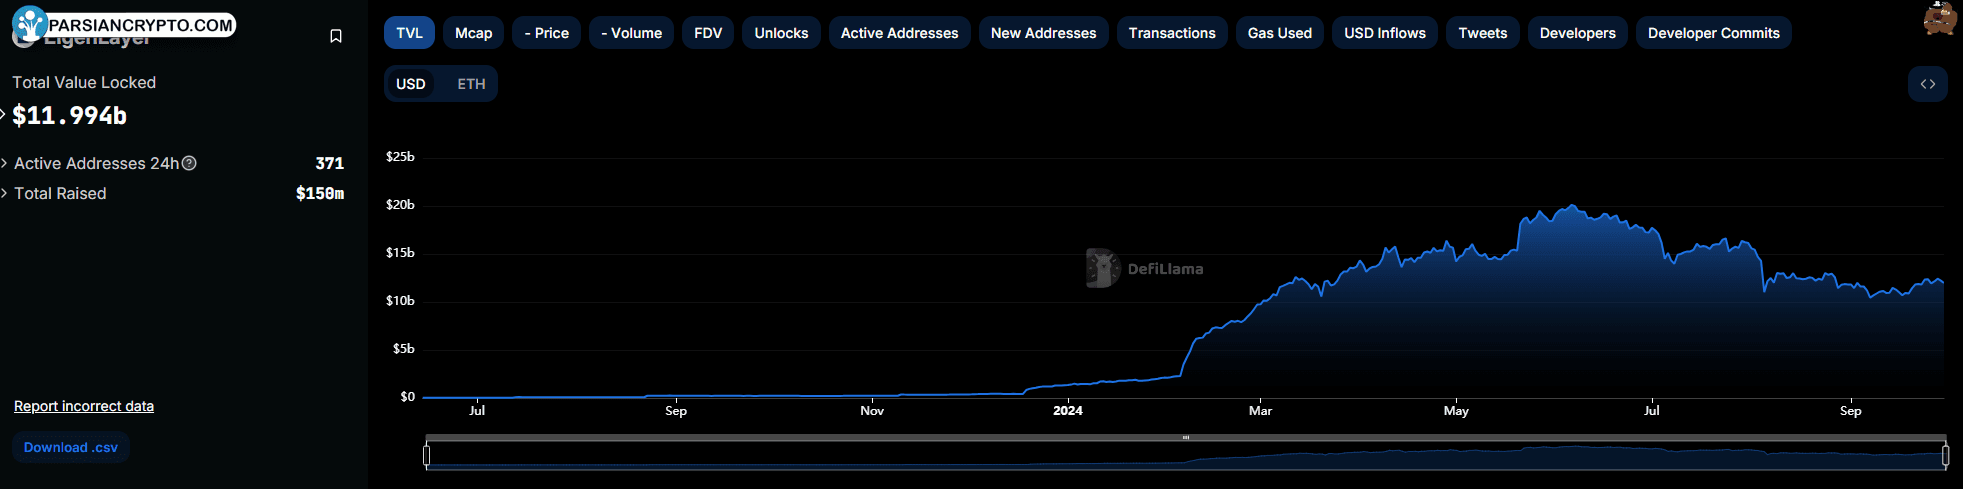The height and width of the screenshot is (489, 1963).
Task: Click the Total Value Locked heading
Action: click(84, 82)
